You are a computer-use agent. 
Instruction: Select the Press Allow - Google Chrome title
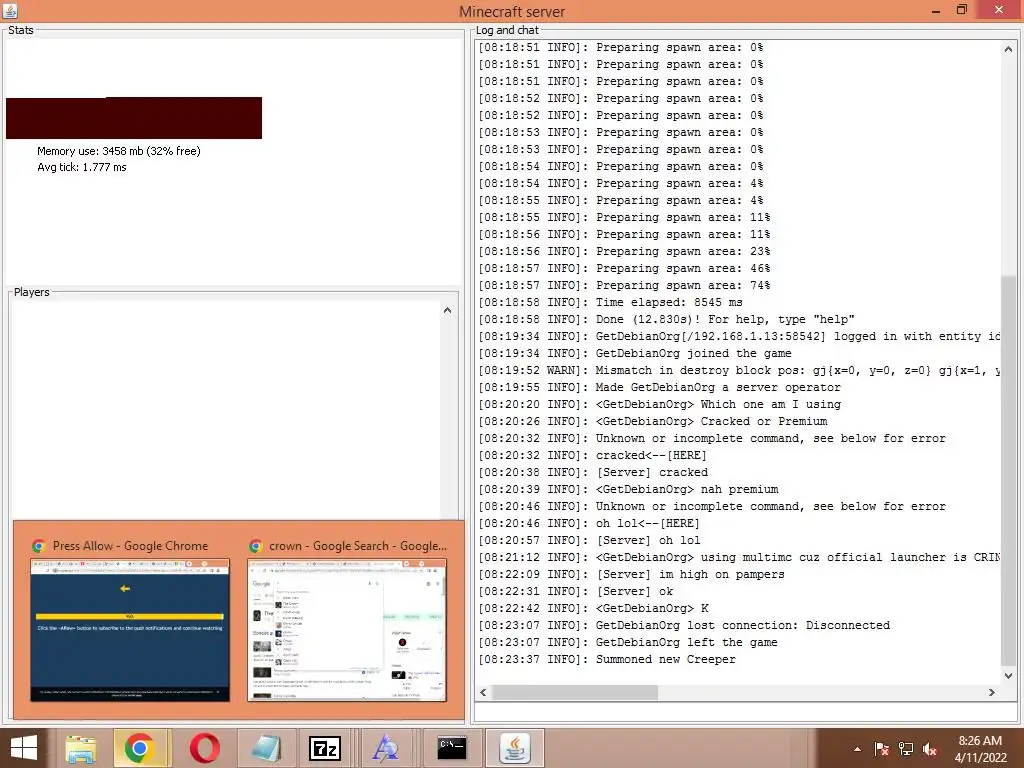[x=131, y=546]
